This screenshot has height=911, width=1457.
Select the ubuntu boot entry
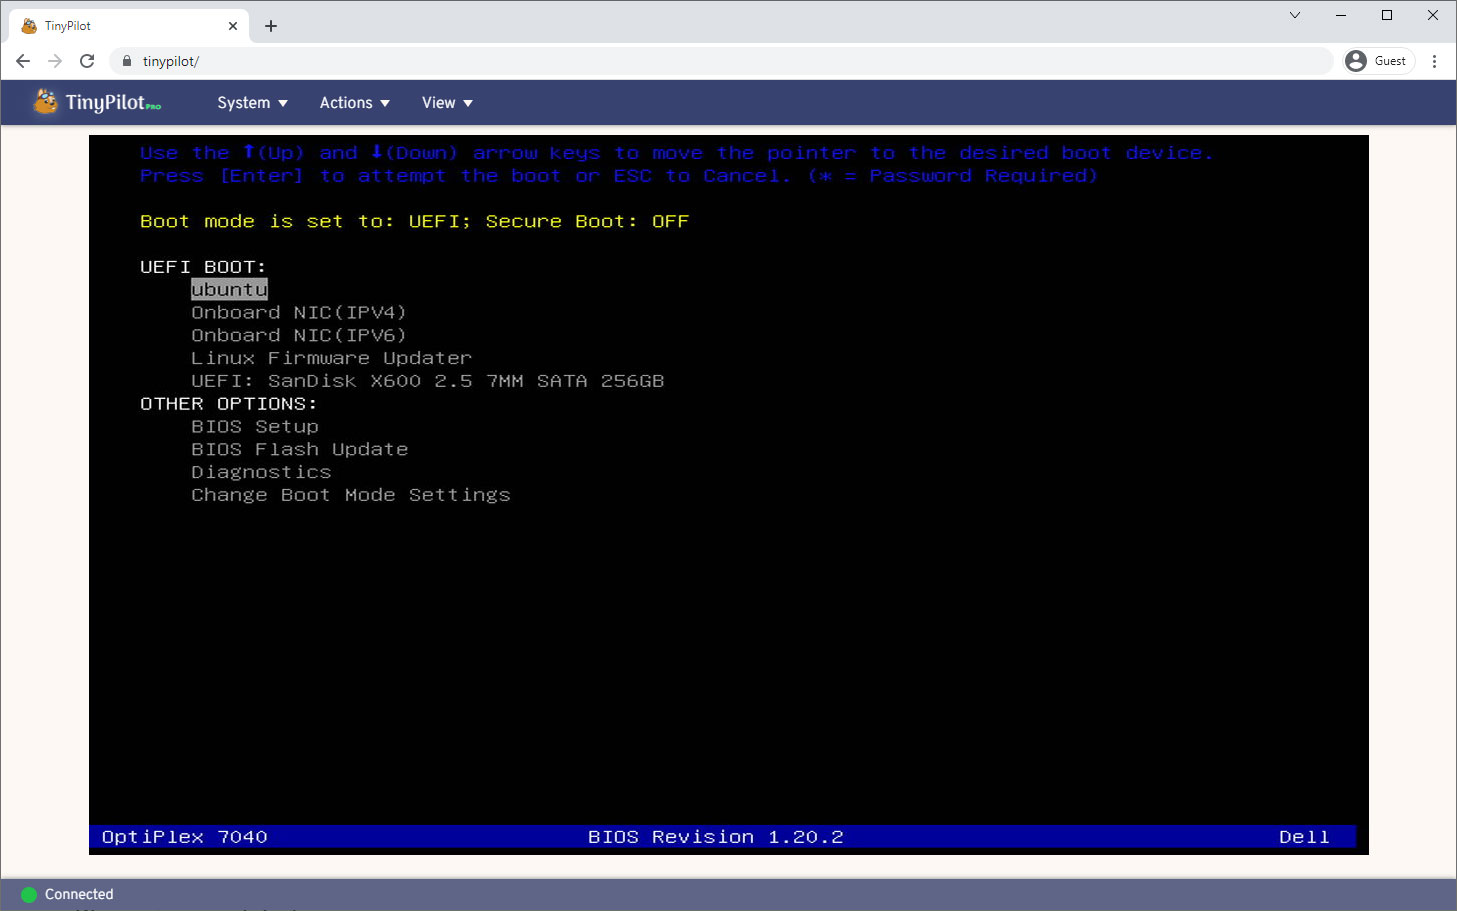(229, 289)
